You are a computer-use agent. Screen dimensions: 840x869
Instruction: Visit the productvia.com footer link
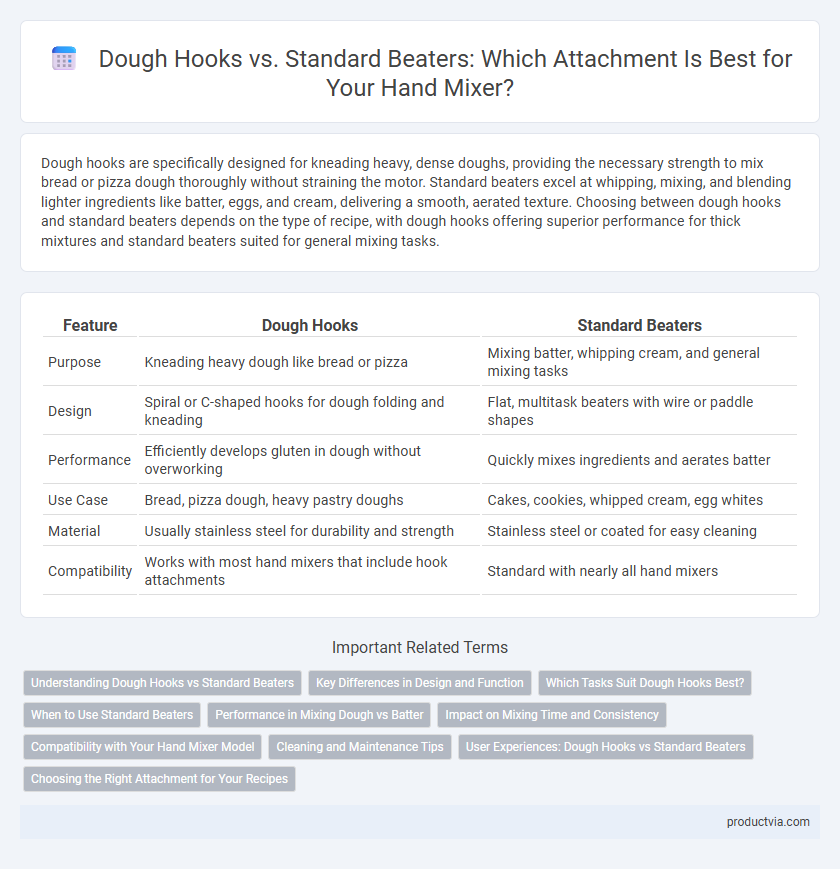768,822
